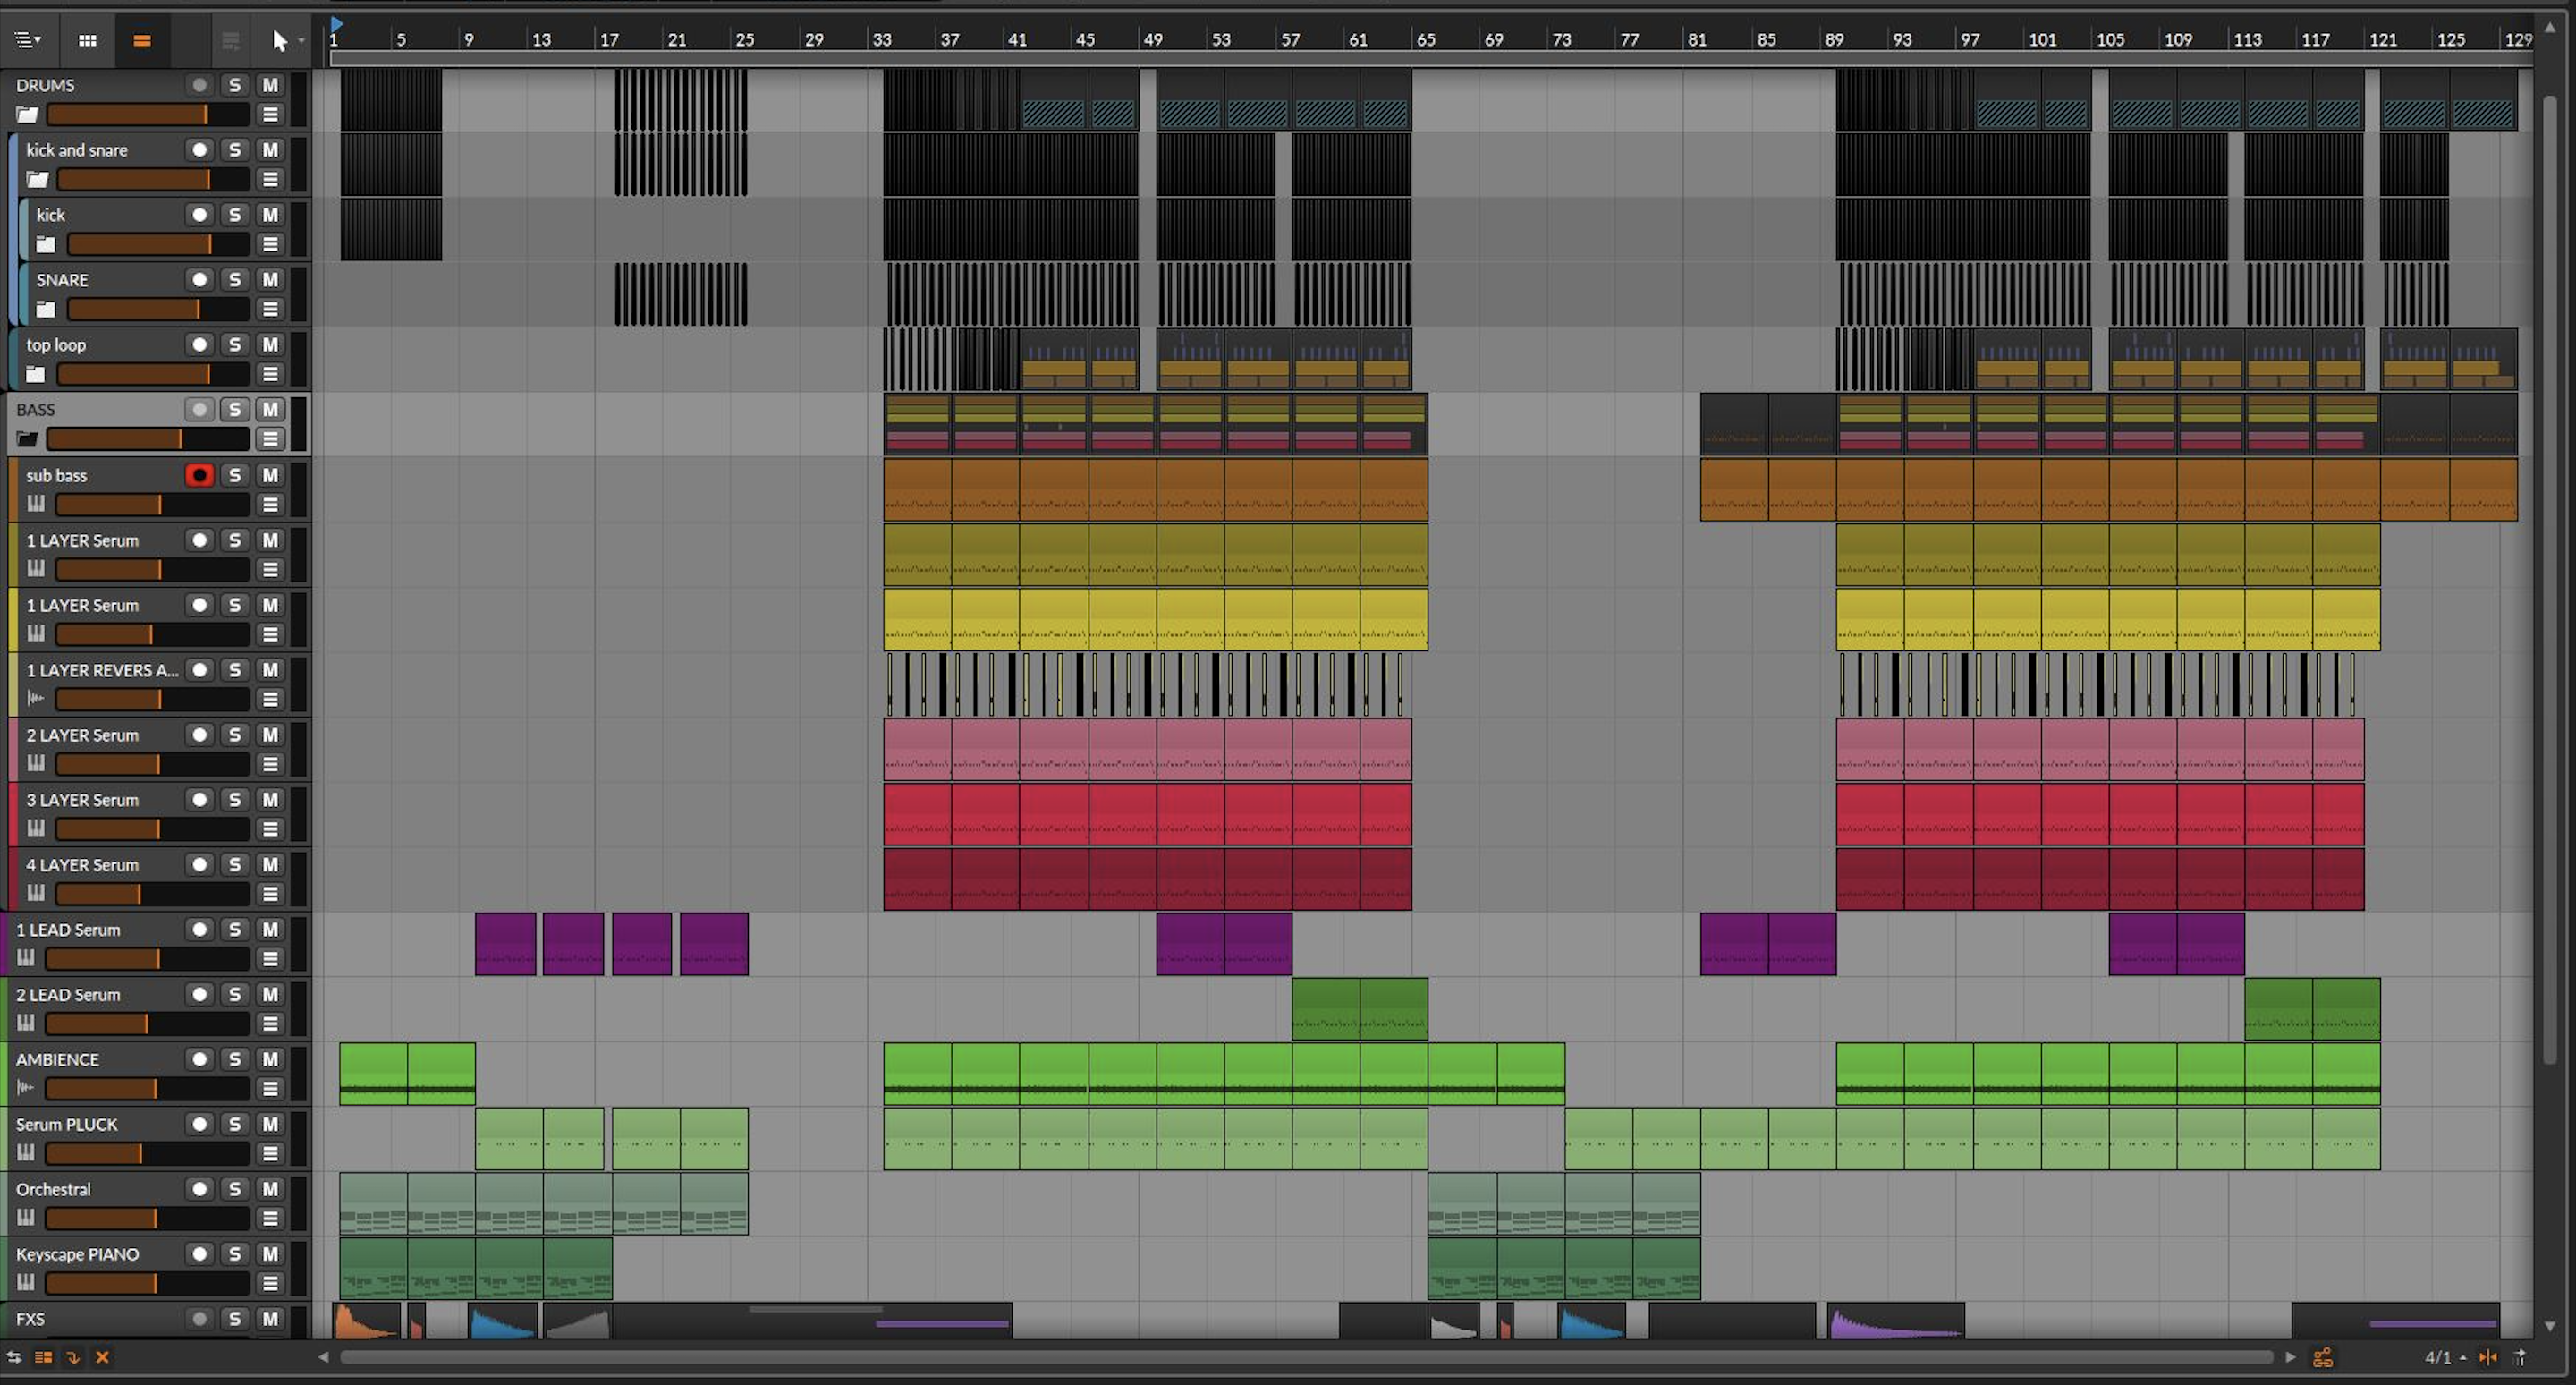
Task: Arm record on Keyscape PIANO track
Action: [200, 1254]
